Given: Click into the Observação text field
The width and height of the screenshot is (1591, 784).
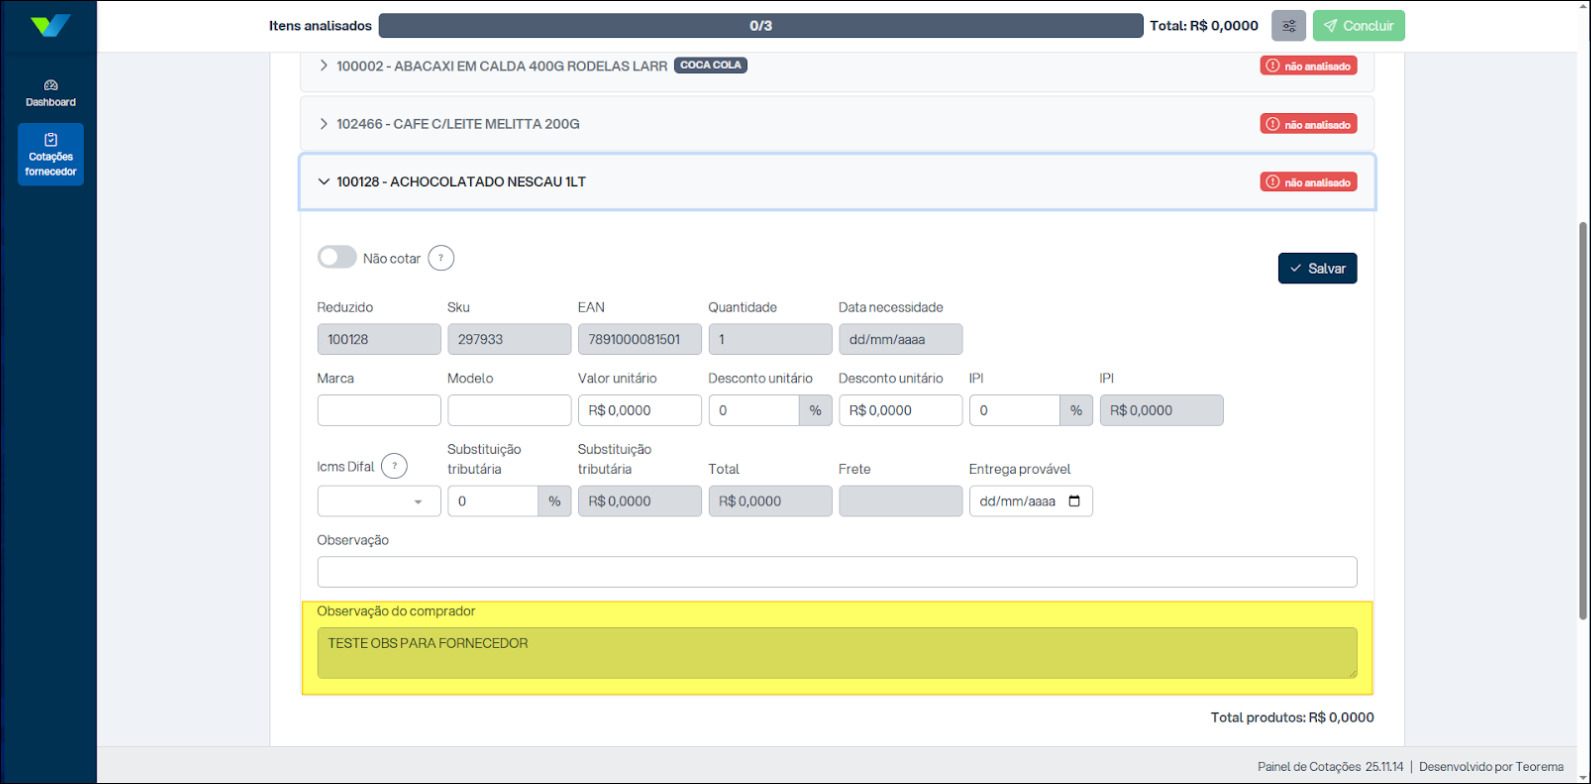Looking at the screenshot, I should [x=836, y=572].
